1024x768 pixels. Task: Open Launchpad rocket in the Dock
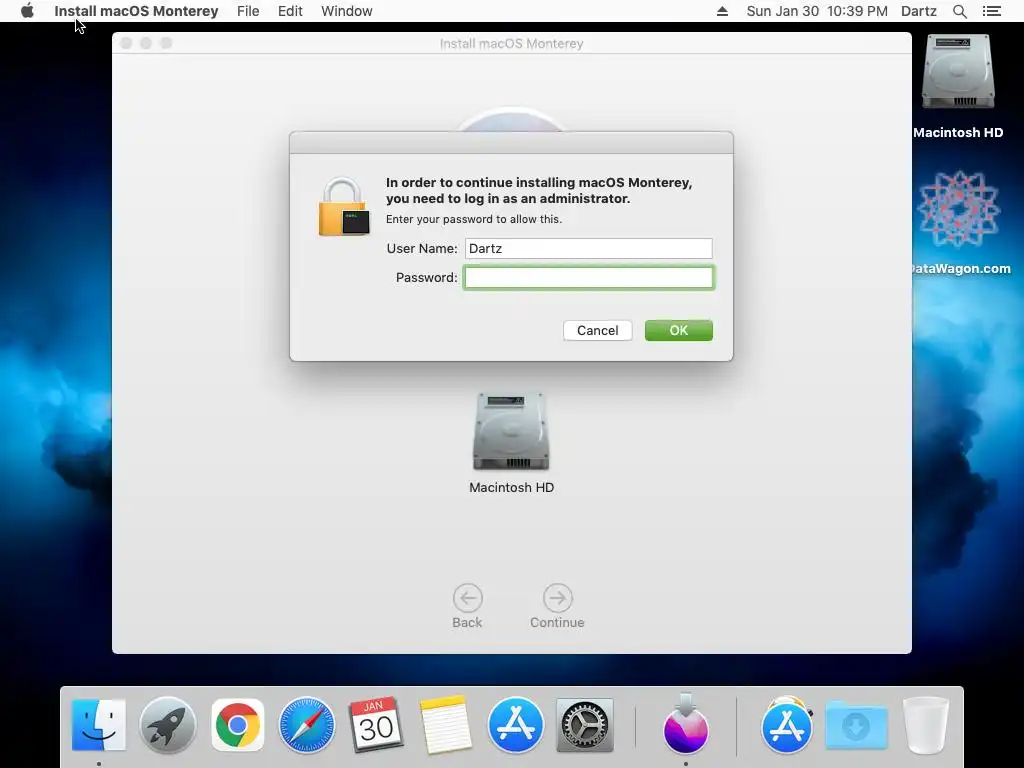coord(168,725)
